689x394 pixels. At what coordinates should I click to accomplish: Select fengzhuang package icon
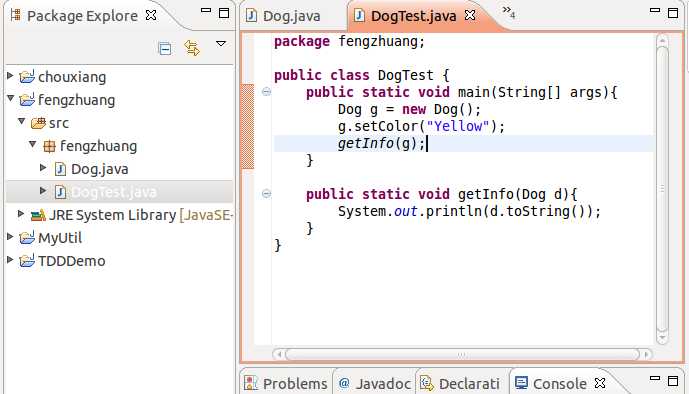(49, 146)
